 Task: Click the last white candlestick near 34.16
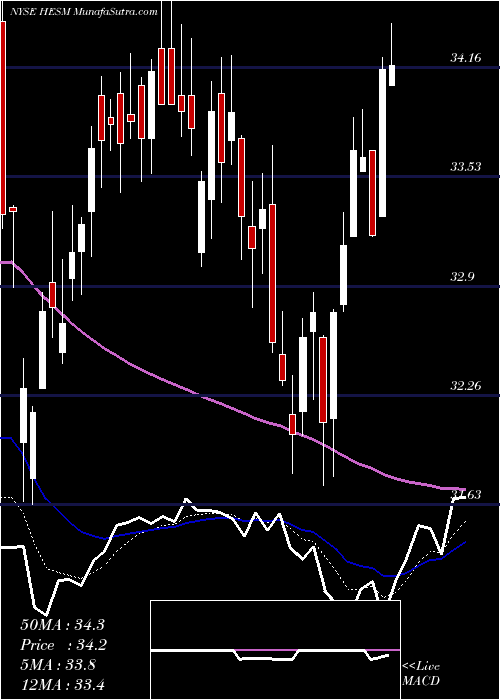pyautogui.click(x=392, y=75)
